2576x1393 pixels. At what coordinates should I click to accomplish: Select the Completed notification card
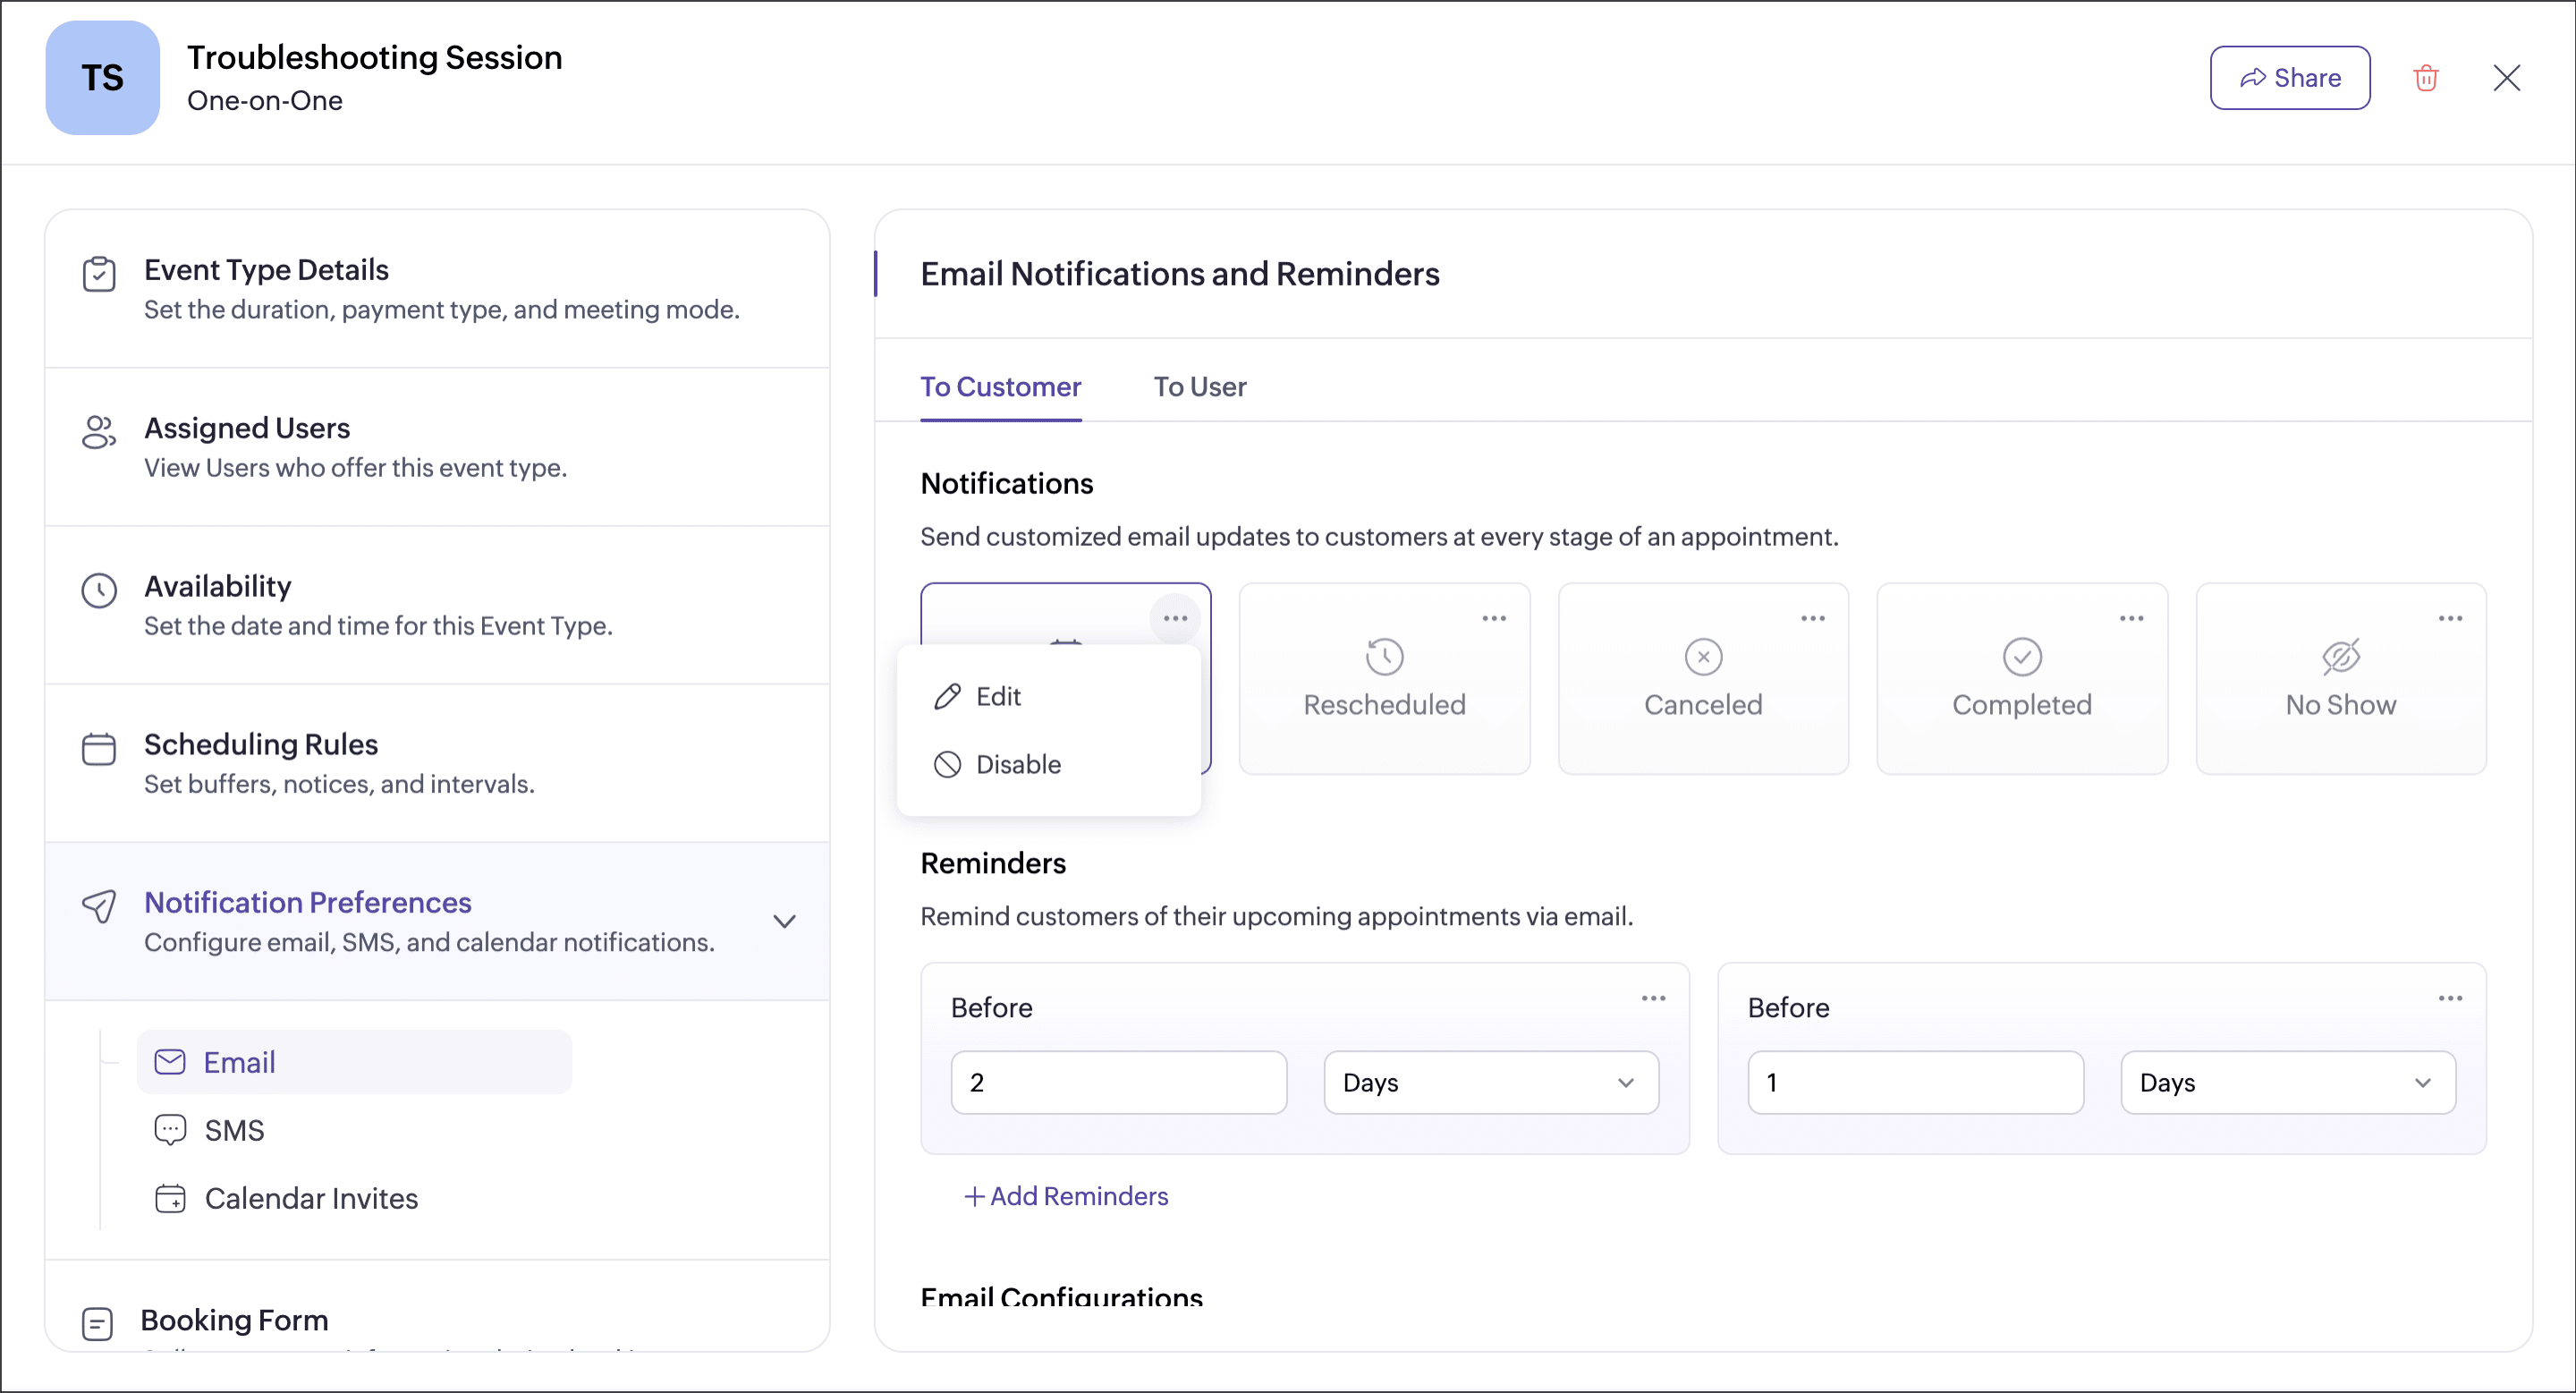click(x=2021, y=680)
